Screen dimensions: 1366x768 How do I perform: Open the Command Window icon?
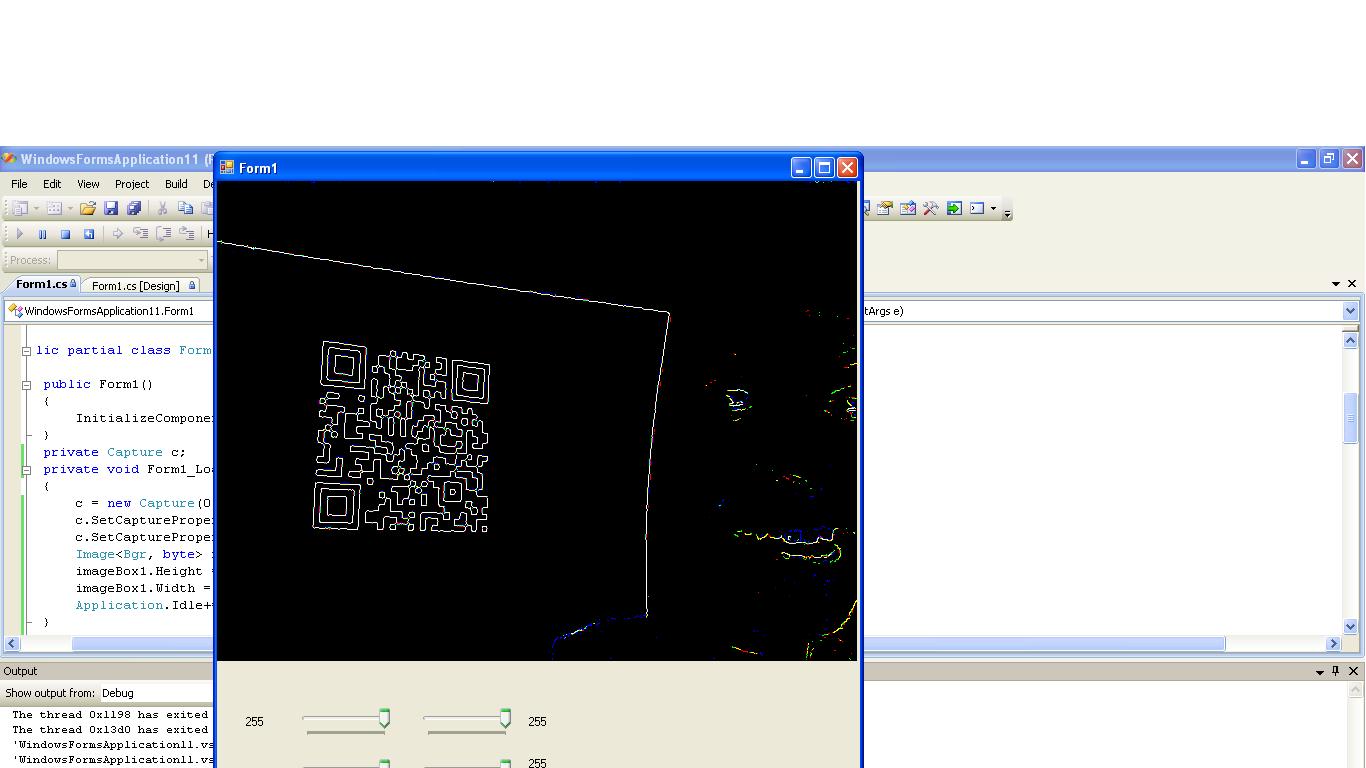click(977, 208)
